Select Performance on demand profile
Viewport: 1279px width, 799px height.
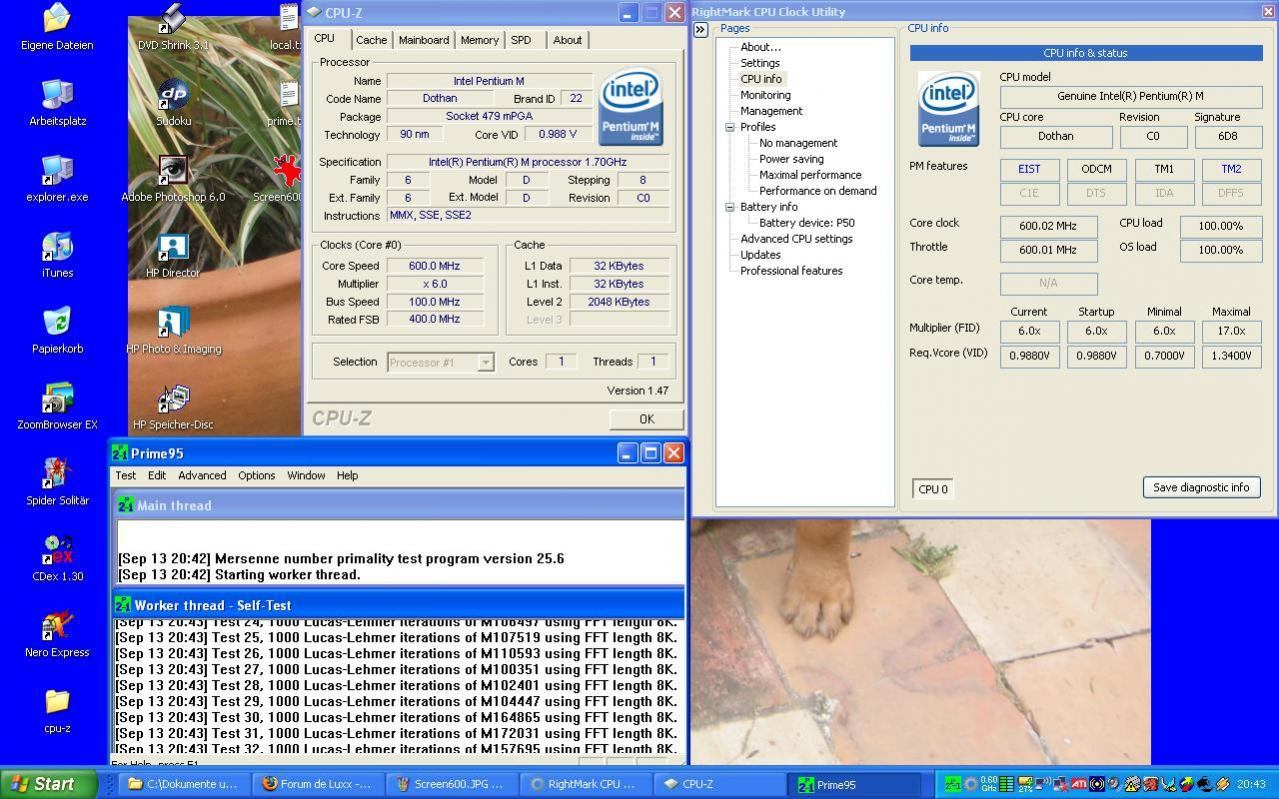pyautogui.click(x=818, y=191)
